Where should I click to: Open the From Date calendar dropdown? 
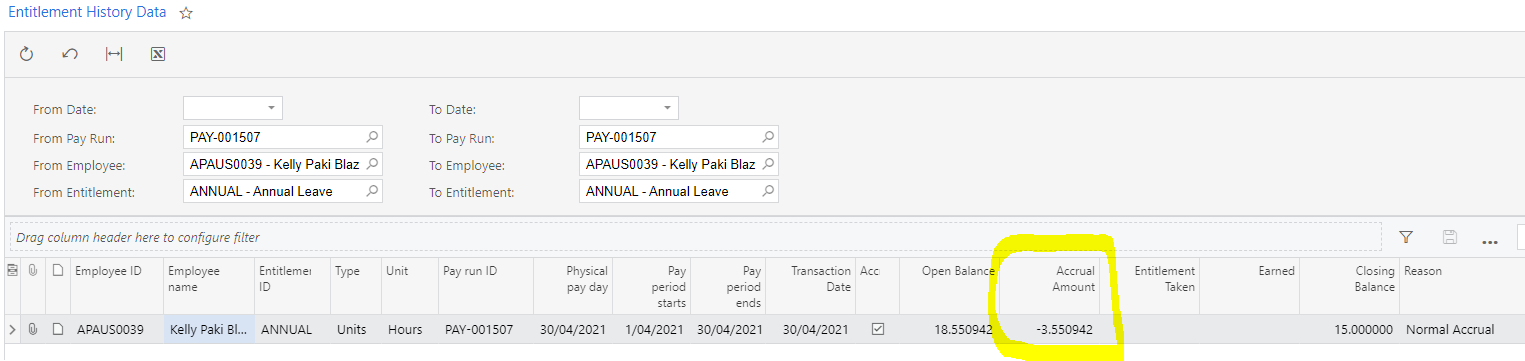pos(270,108)
